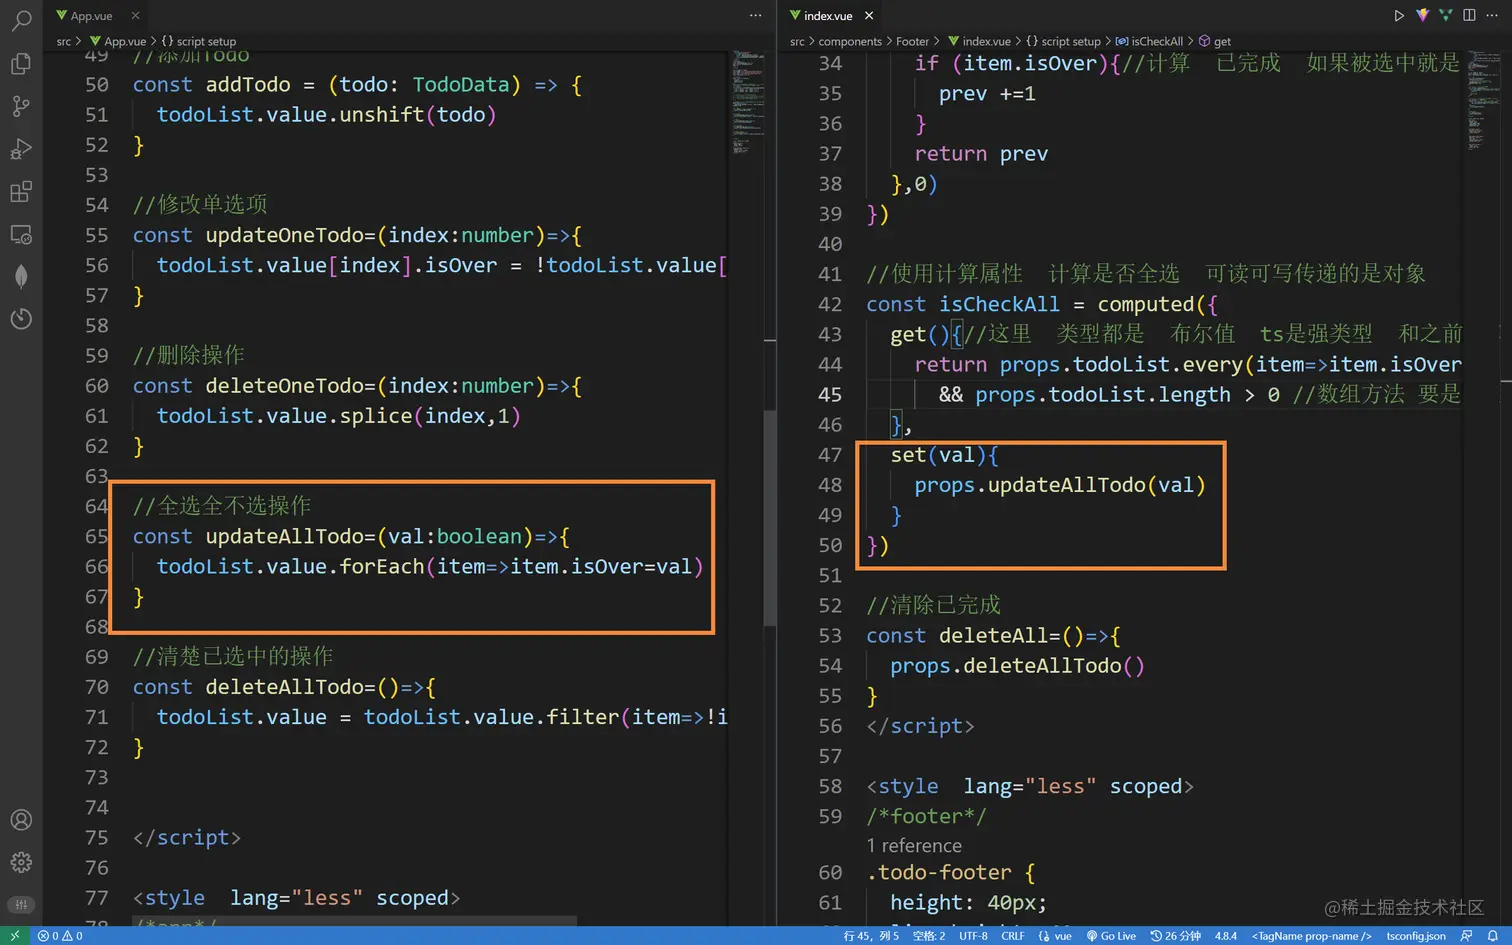Image resolution: width=1512 pixels, height=945 pixels.
Task: Open the notifications bell
Action: click(x=1493, y=936)
